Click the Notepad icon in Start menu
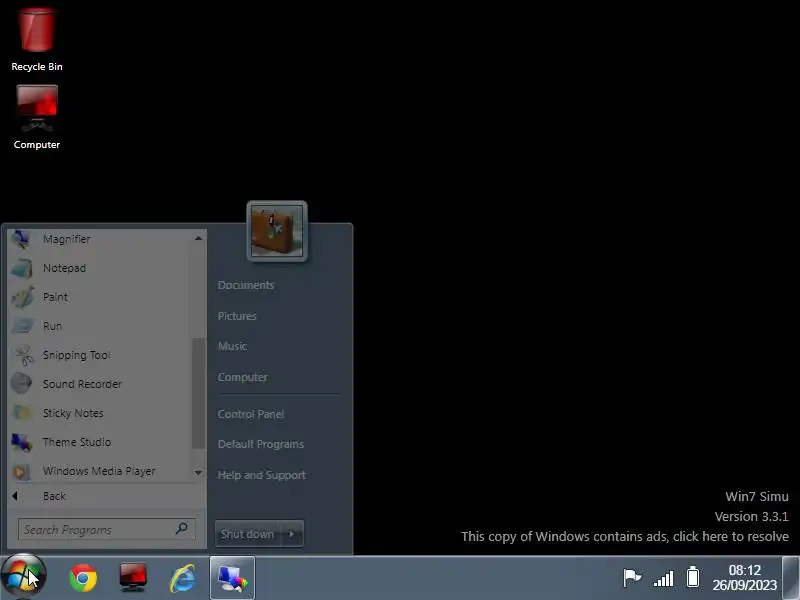The image size is (800, 600). coord(21,268)
